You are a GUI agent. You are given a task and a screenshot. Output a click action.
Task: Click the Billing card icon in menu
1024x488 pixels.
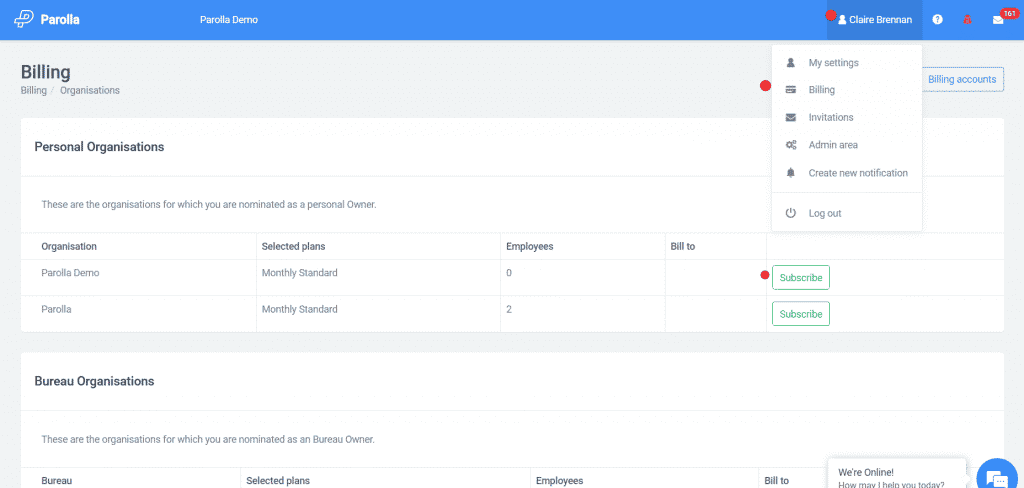(x=790, y=90)
